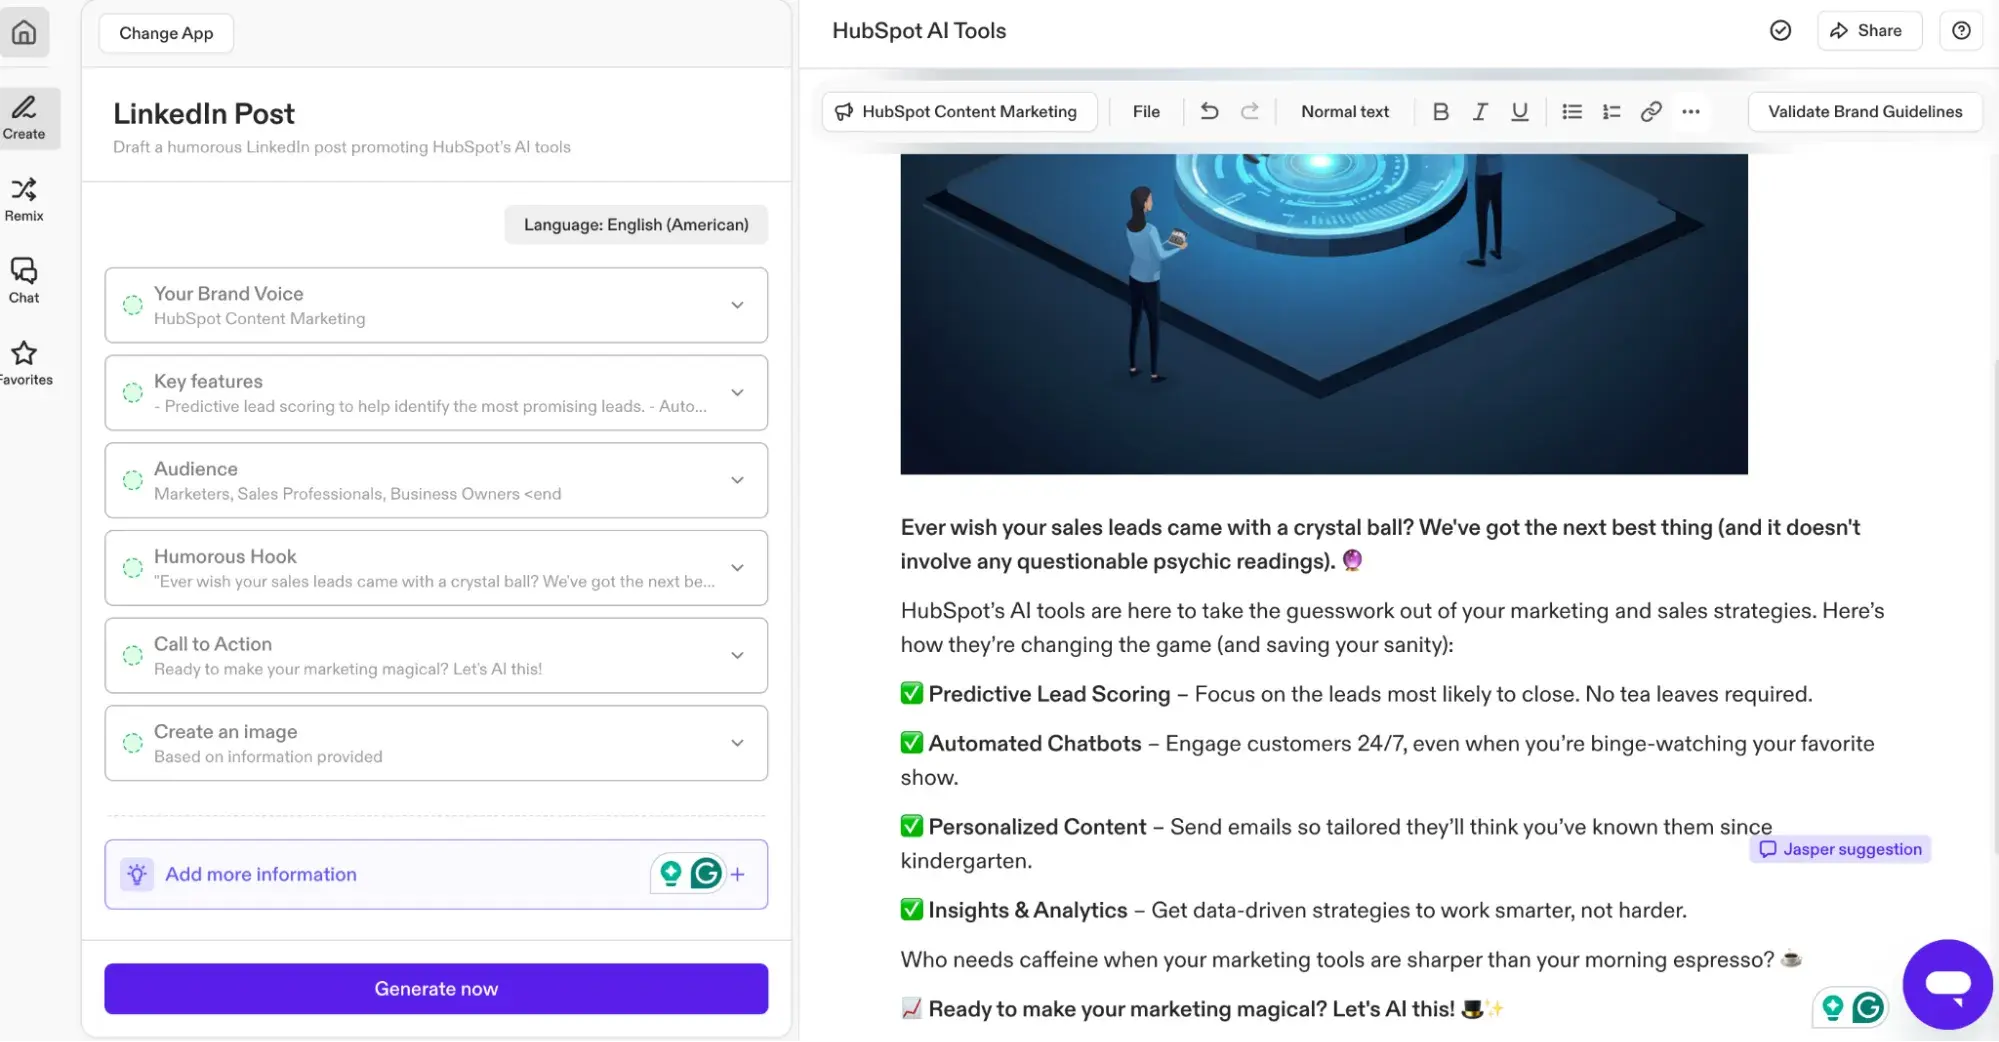Click the Grammarly icon in Add more information
The image size is (1999, 1042).
coord(706,874)
